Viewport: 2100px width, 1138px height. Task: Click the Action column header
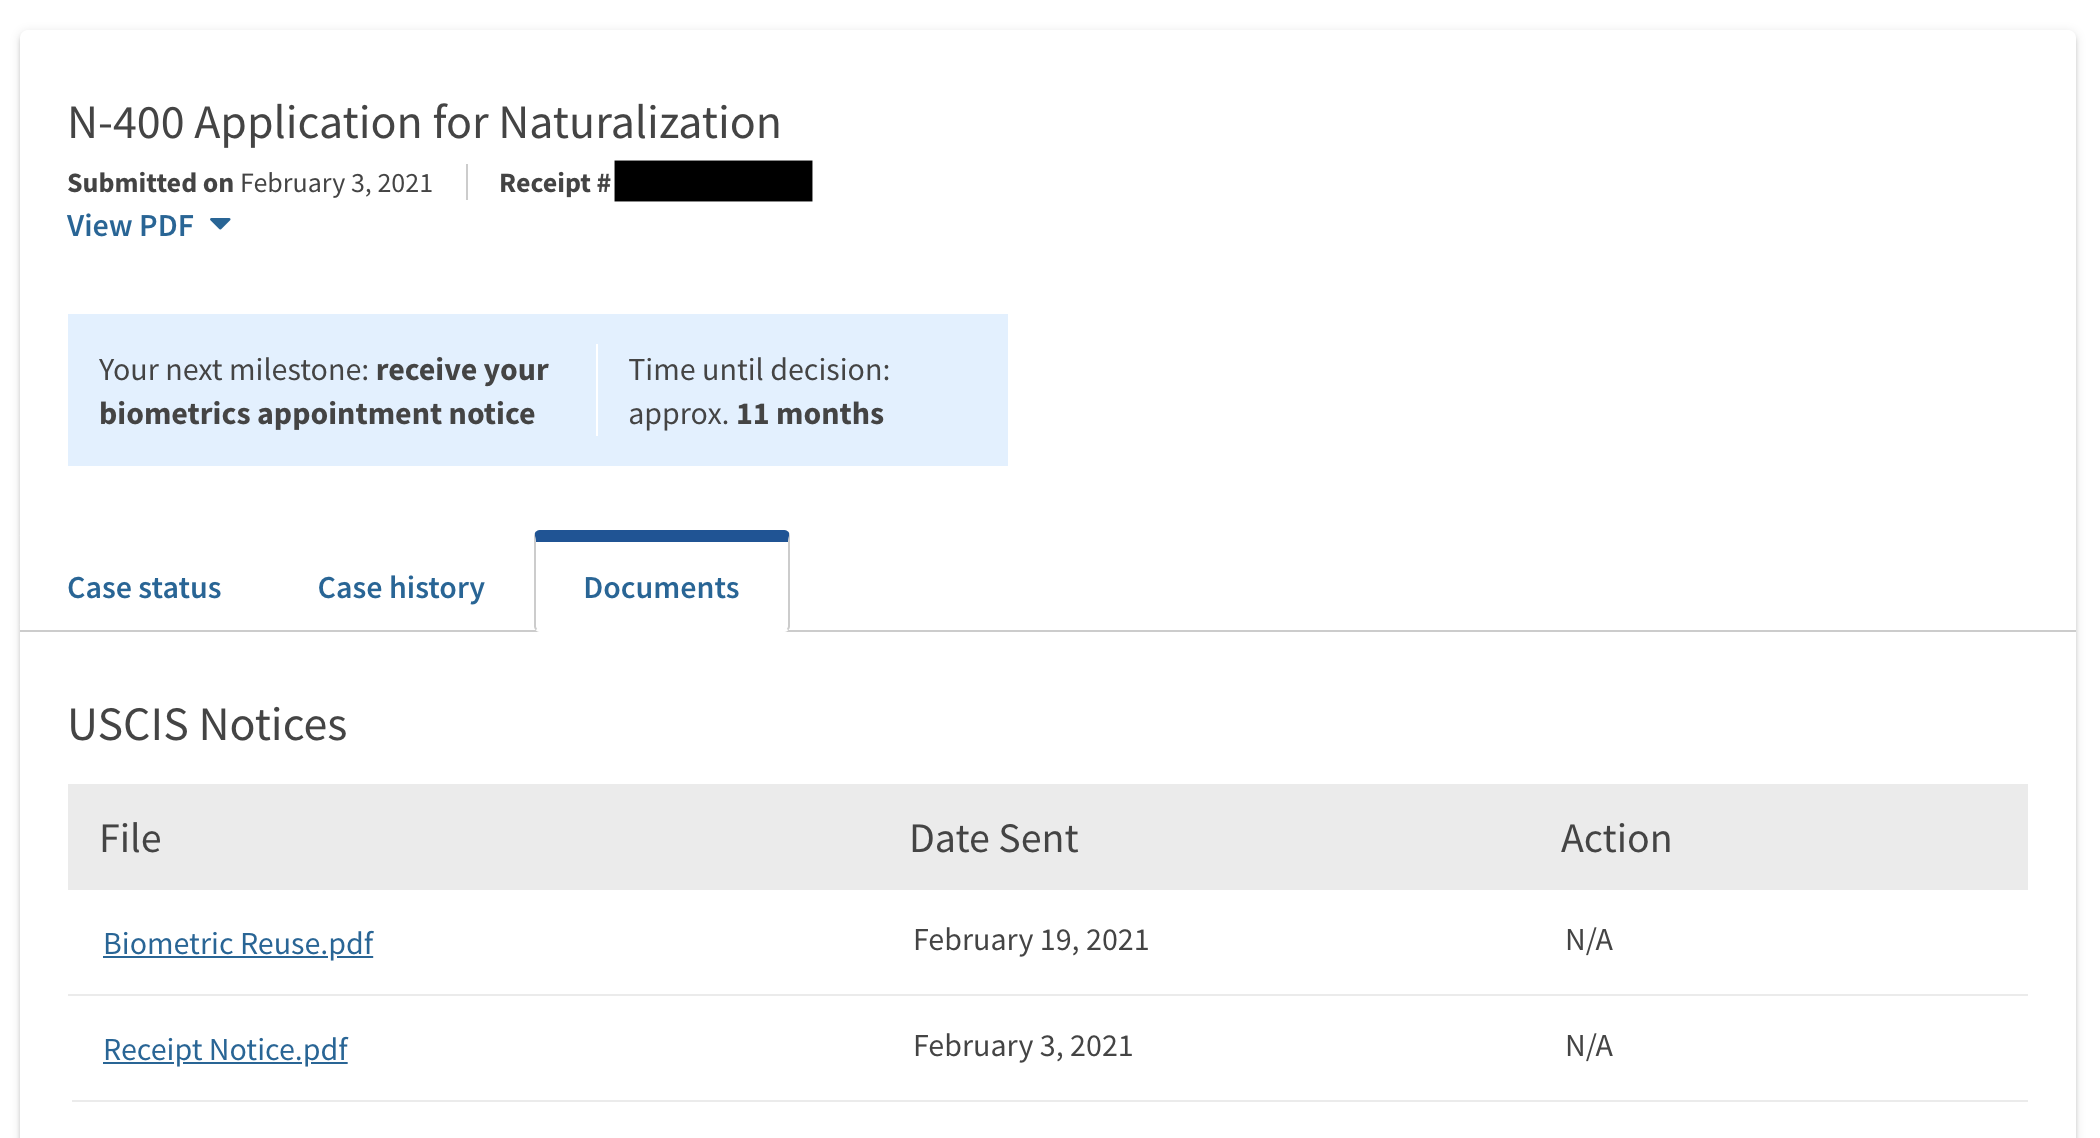(1616, 838)
